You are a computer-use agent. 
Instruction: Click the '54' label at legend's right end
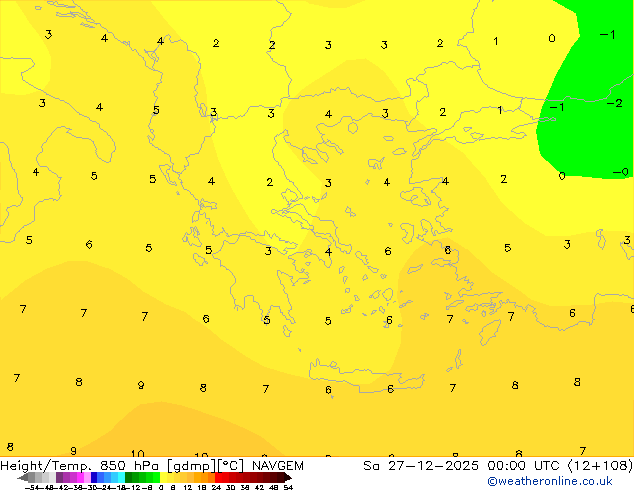pos(287,487)
